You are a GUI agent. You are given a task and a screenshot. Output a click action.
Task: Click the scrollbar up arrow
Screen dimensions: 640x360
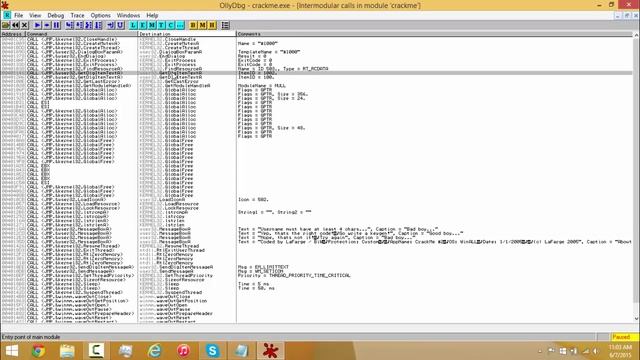point(636,36)
